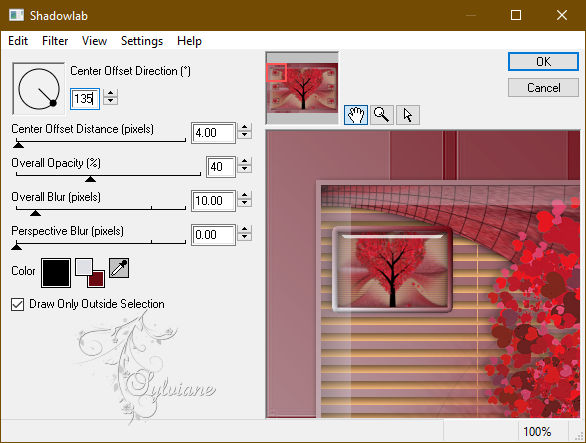The image size is (586, 443).
Task: Increase the Perspective Blur value
Action: (x=244, y=229)
